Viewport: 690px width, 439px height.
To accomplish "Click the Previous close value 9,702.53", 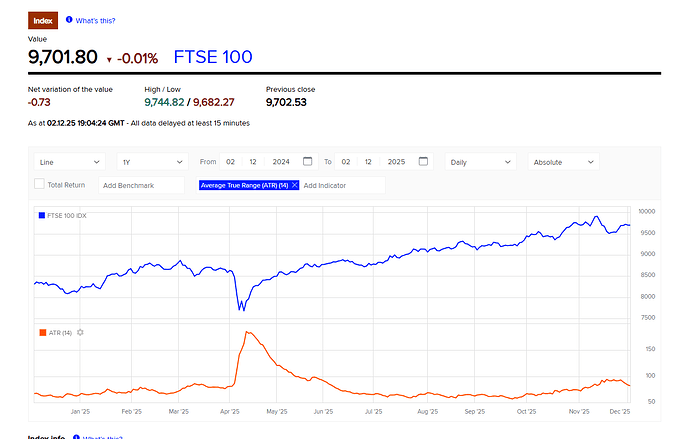I will tap(286, 102).
